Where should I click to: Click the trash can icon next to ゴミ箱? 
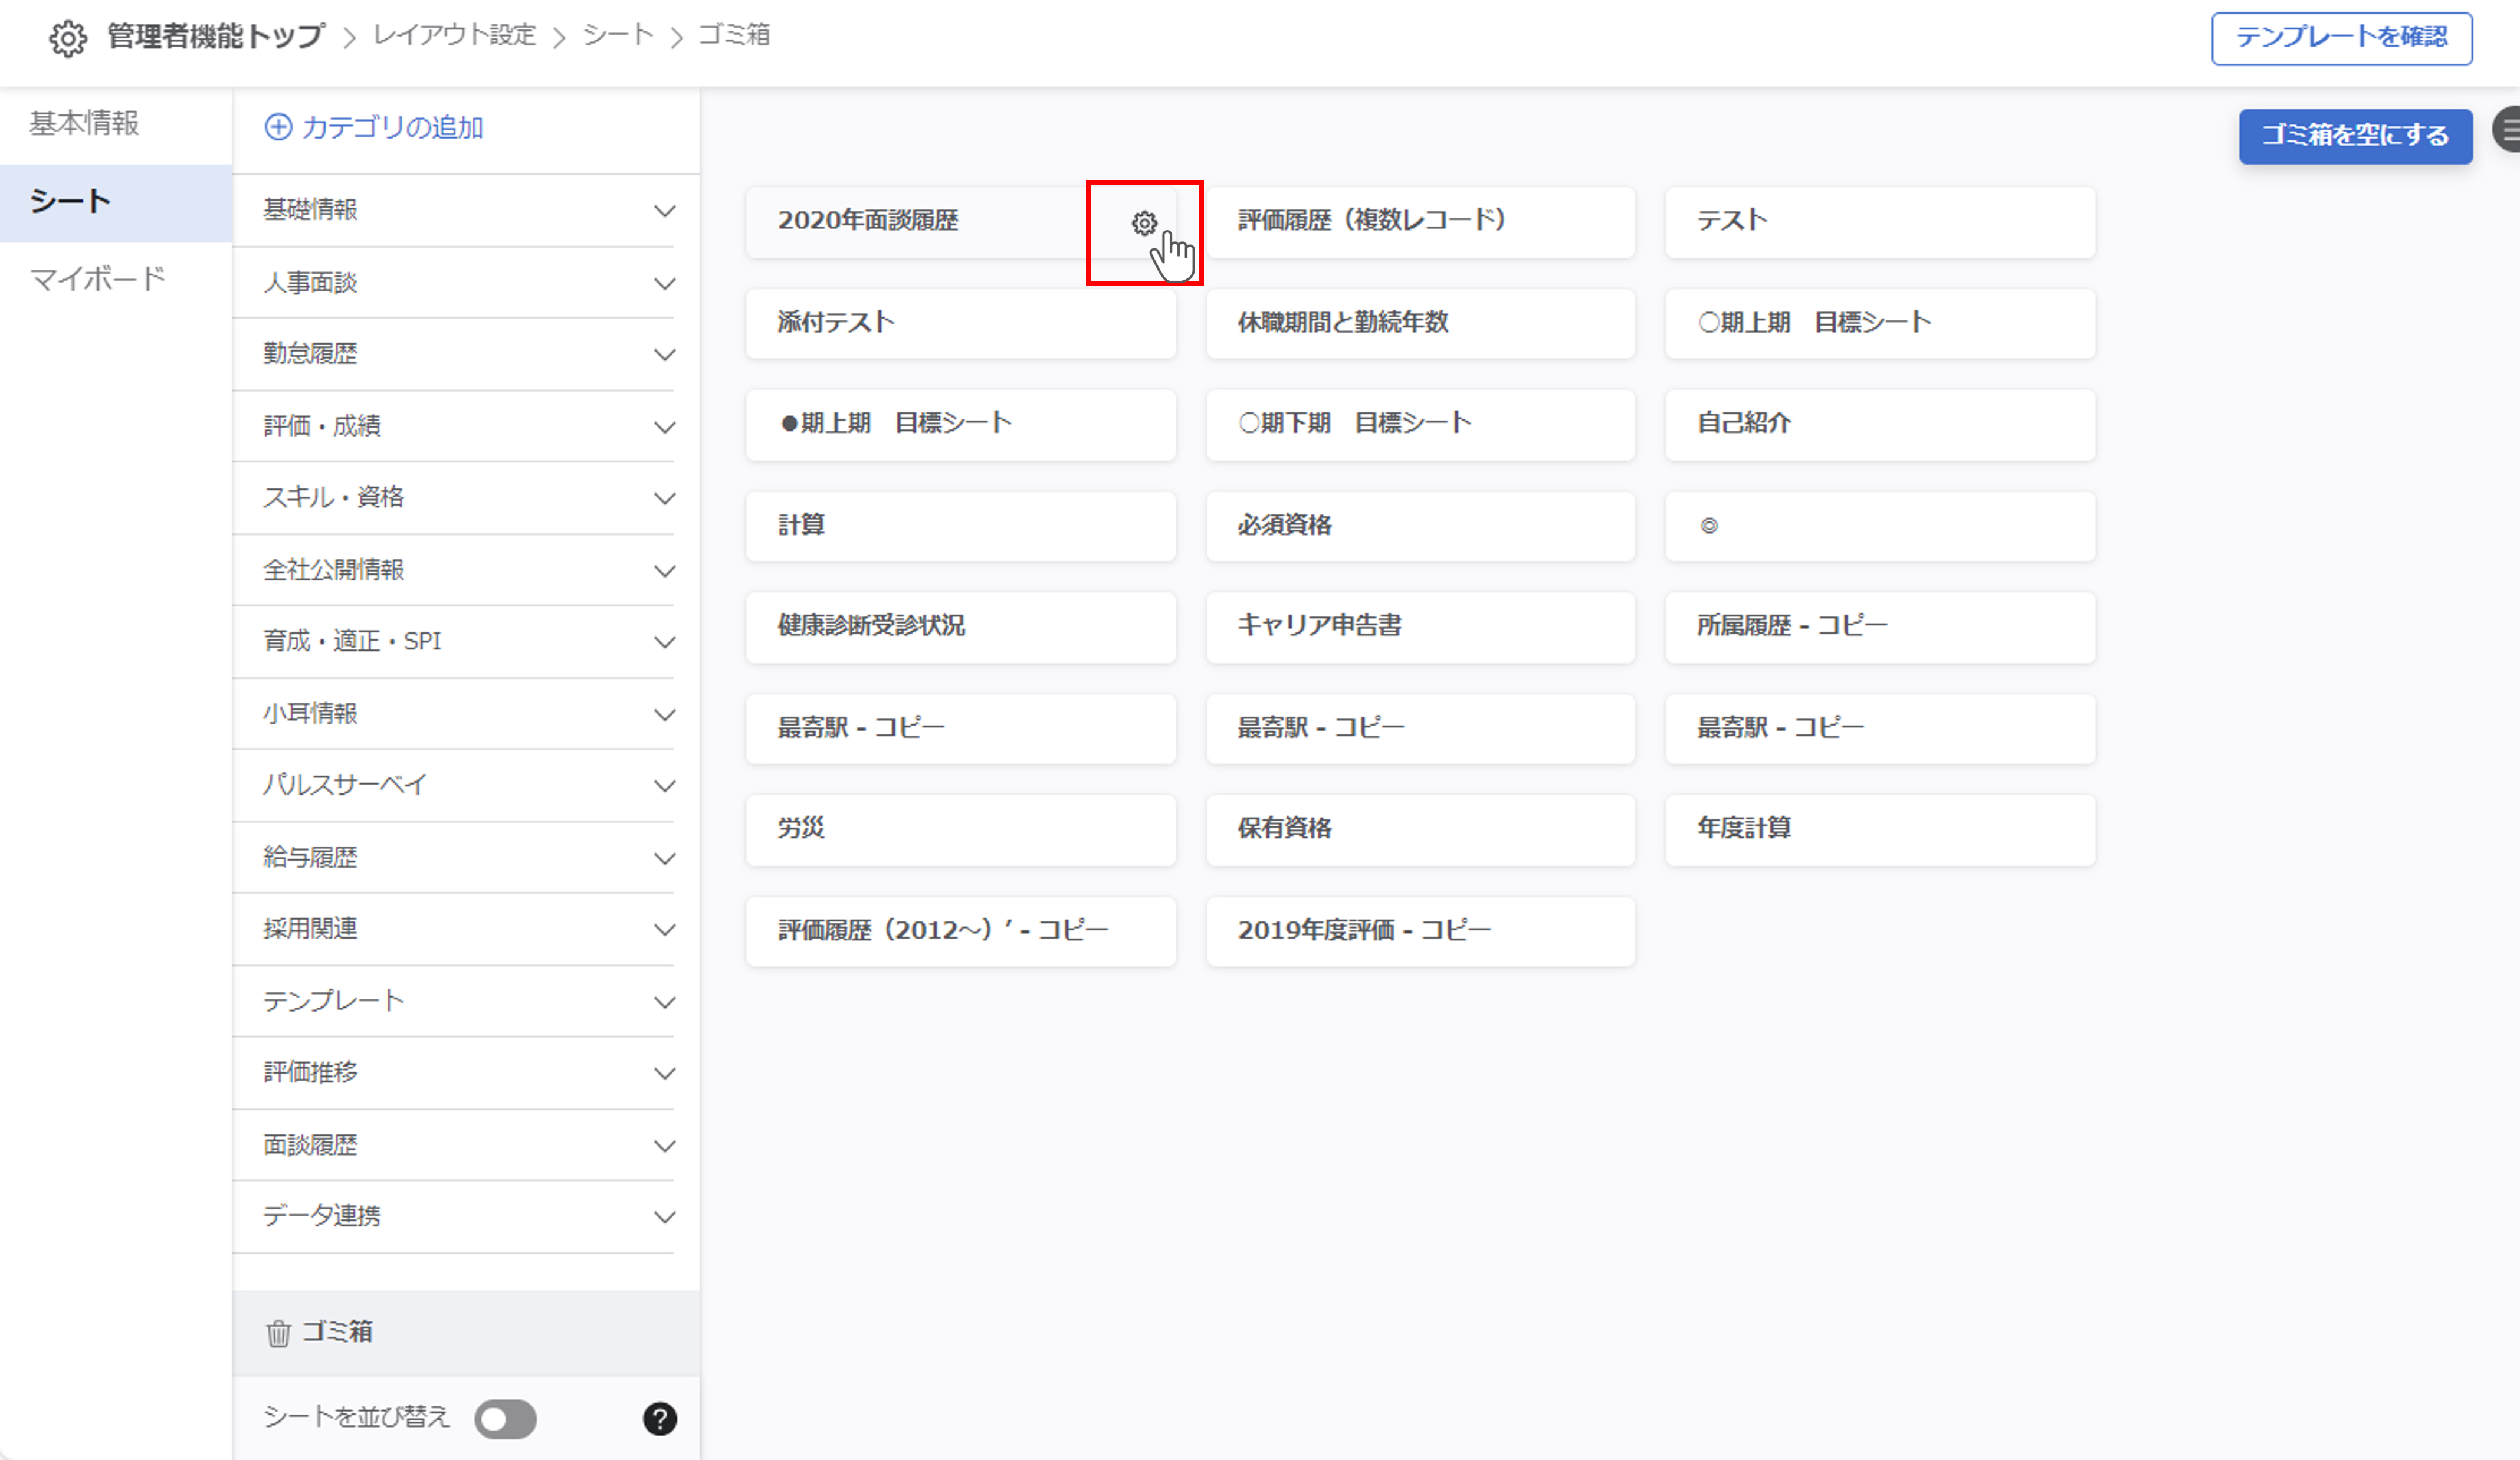[278, 1333]
